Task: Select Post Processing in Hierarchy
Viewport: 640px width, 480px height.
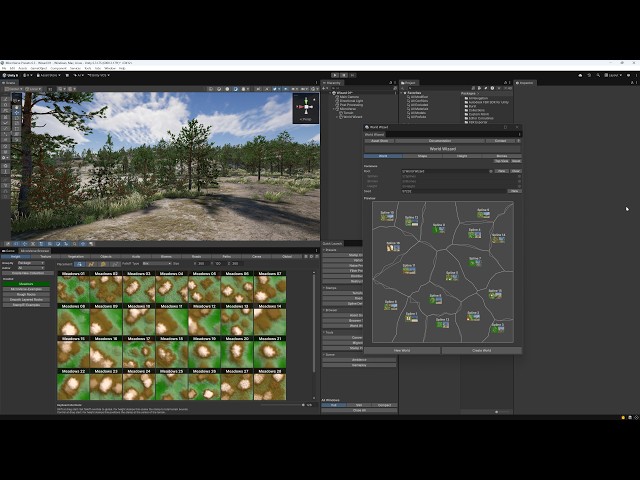Action: tap(351, 105)
